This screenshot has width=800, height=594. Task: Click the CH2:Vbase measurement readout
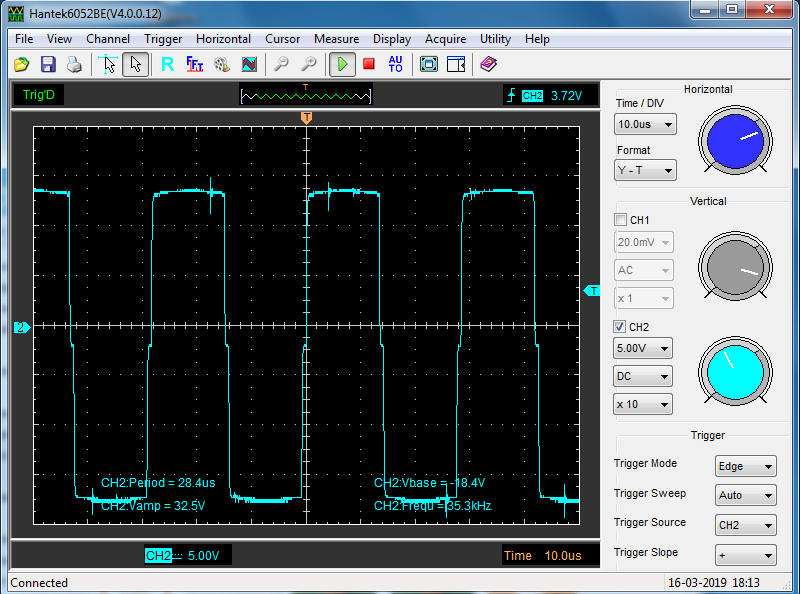pos(430,483)
